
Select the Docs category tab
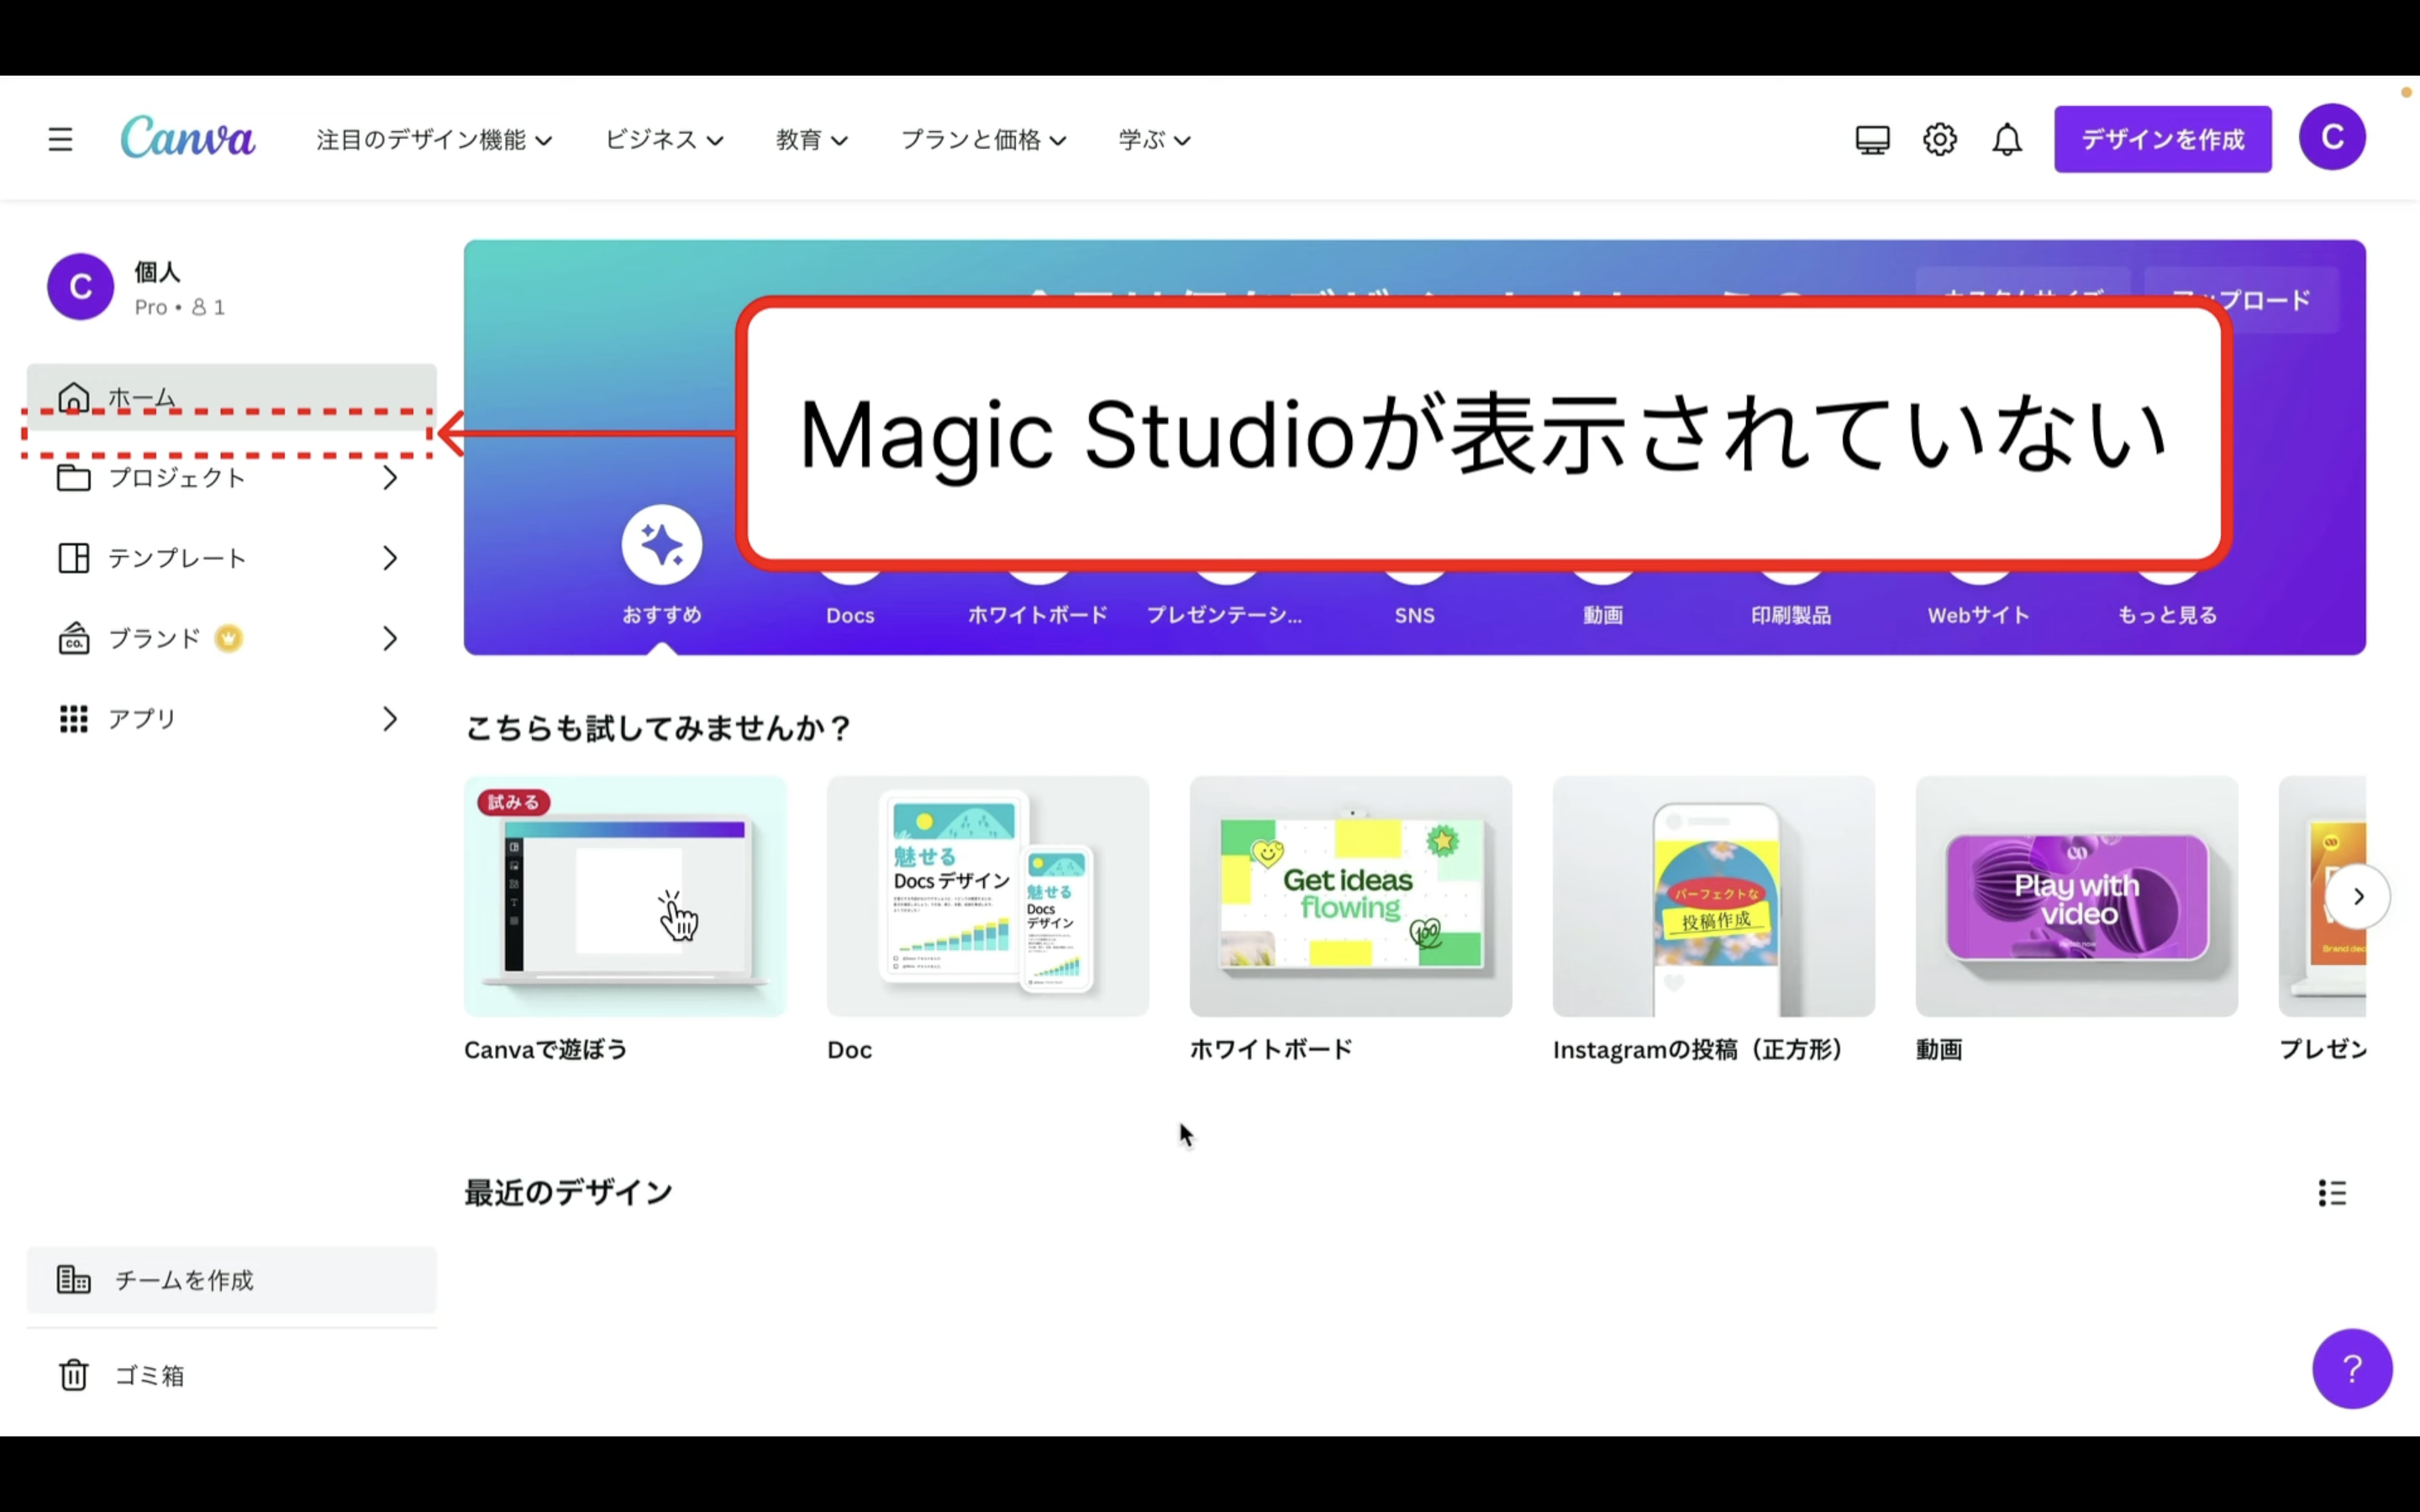pyautogui.click(x=850, y=615)
